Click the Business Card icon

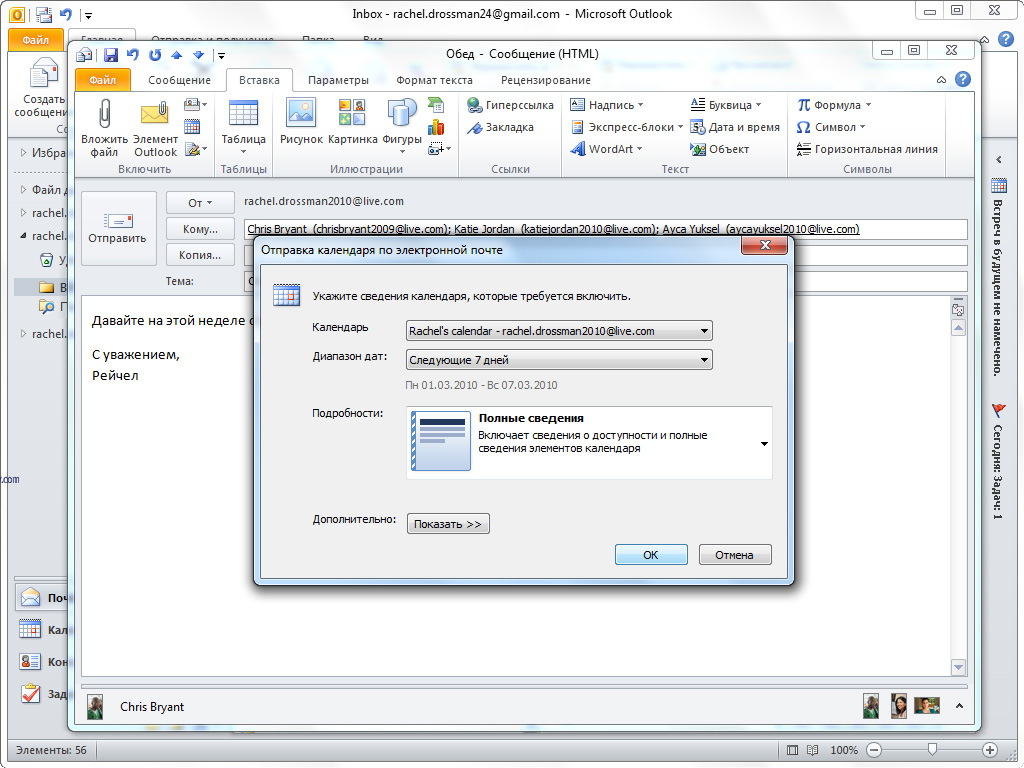195,104
